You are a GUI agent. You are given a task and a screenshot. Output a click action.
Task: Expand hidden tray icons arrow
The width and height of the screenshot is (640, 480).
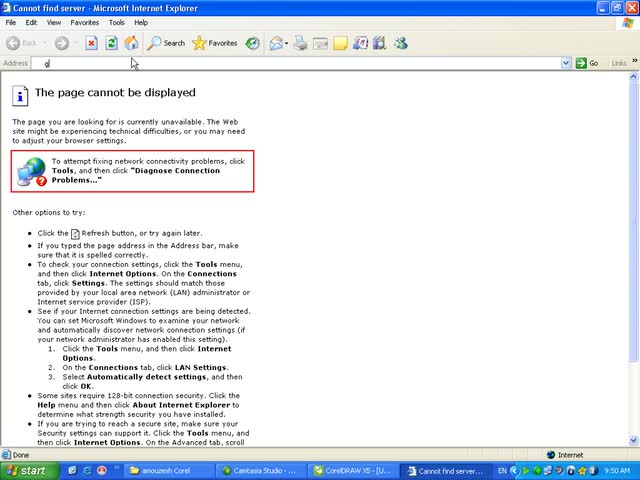click(514, 471)
